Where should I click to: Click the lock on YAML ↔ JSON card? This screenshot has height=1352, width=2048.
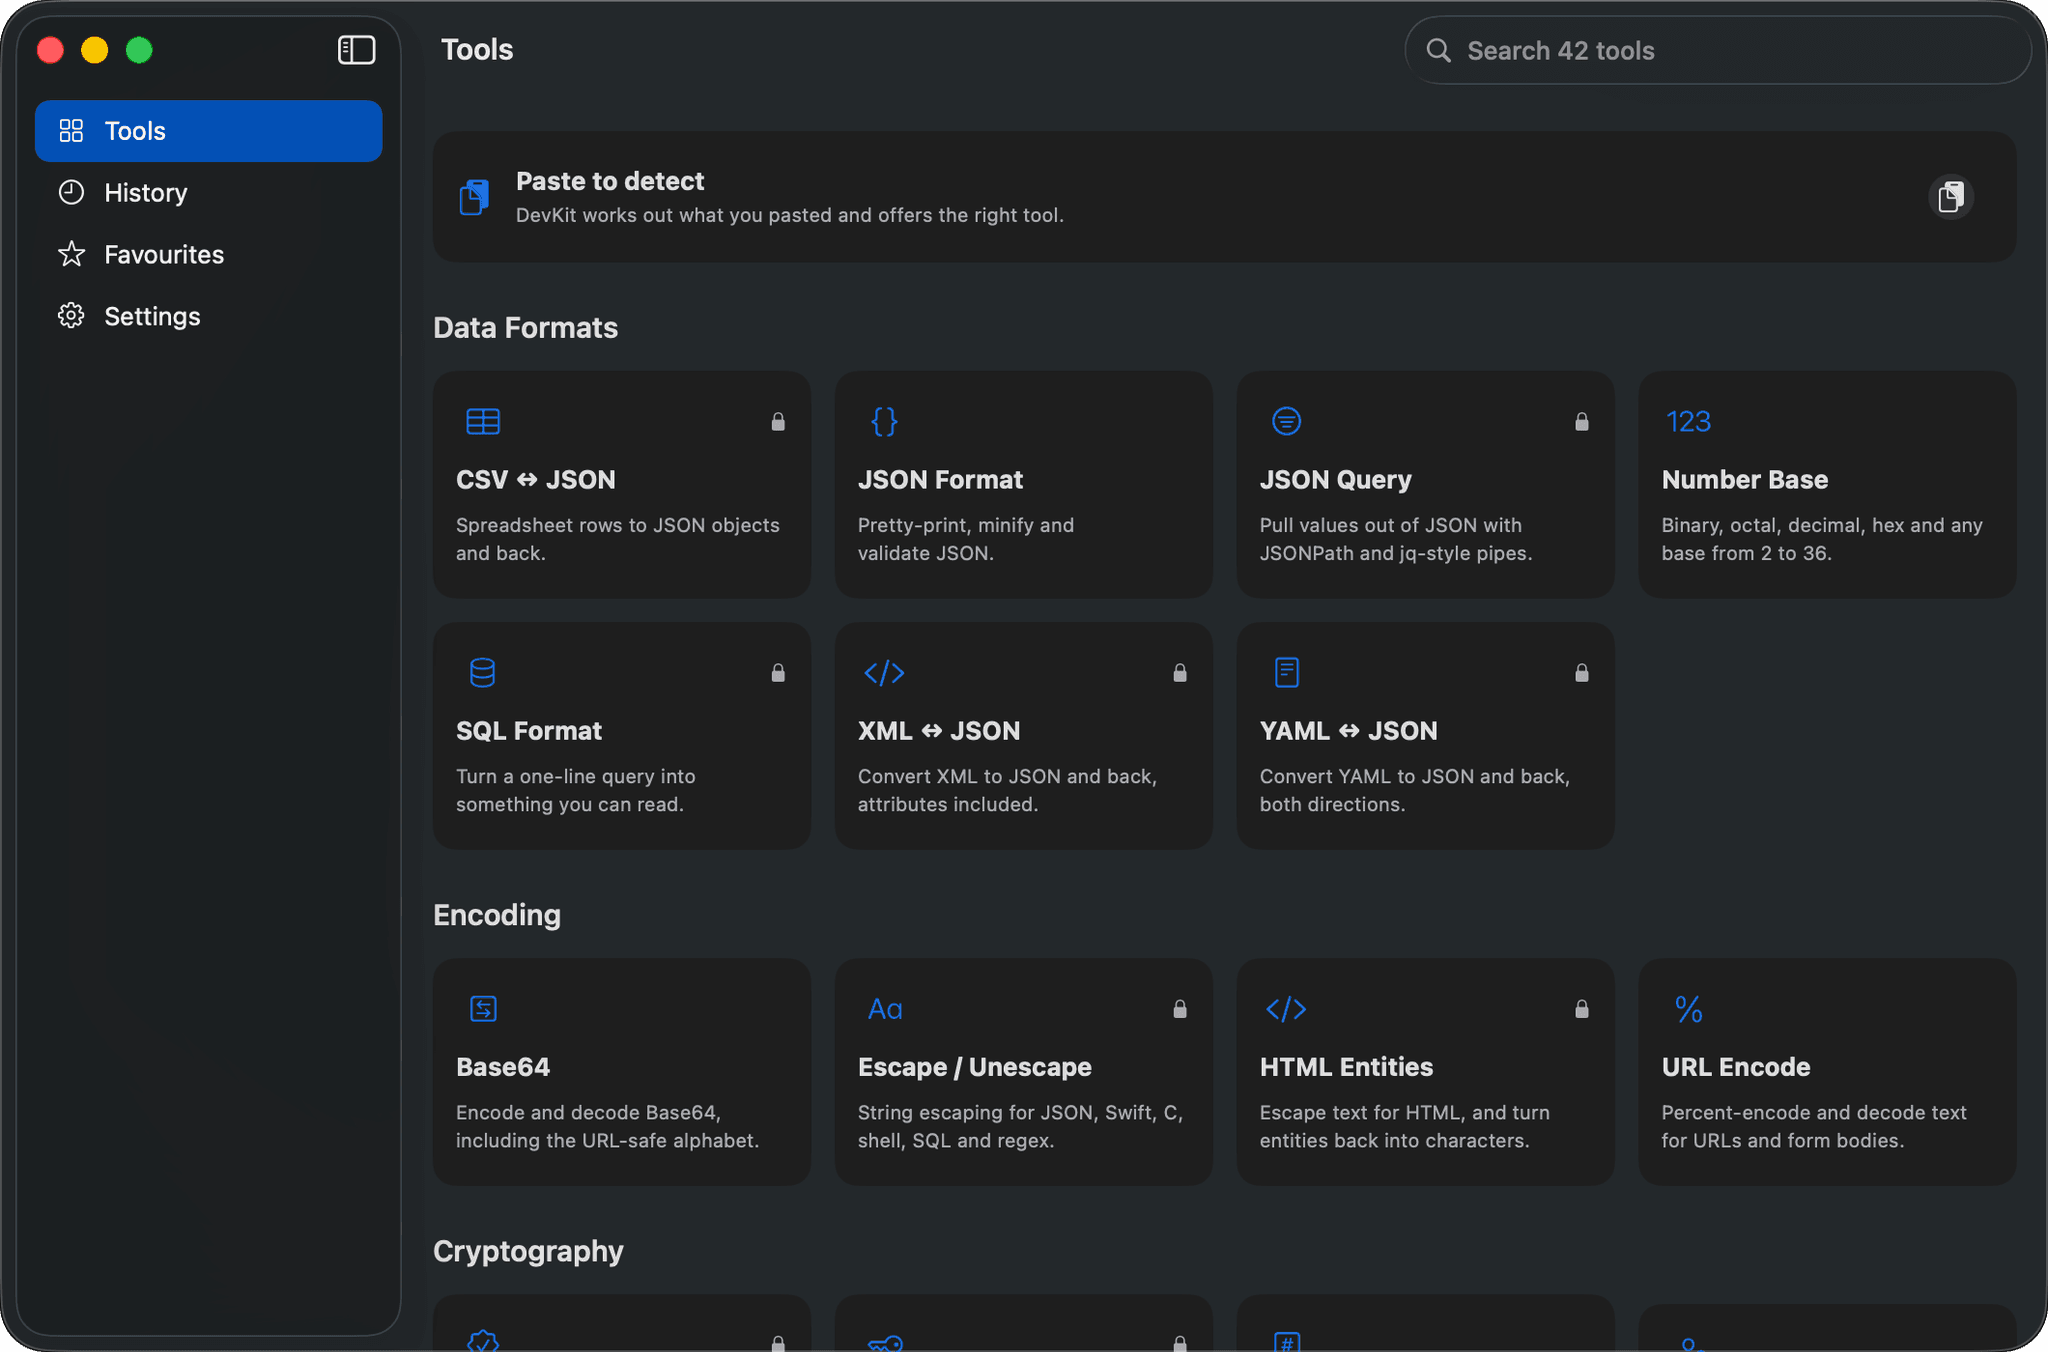point(1582,673)
